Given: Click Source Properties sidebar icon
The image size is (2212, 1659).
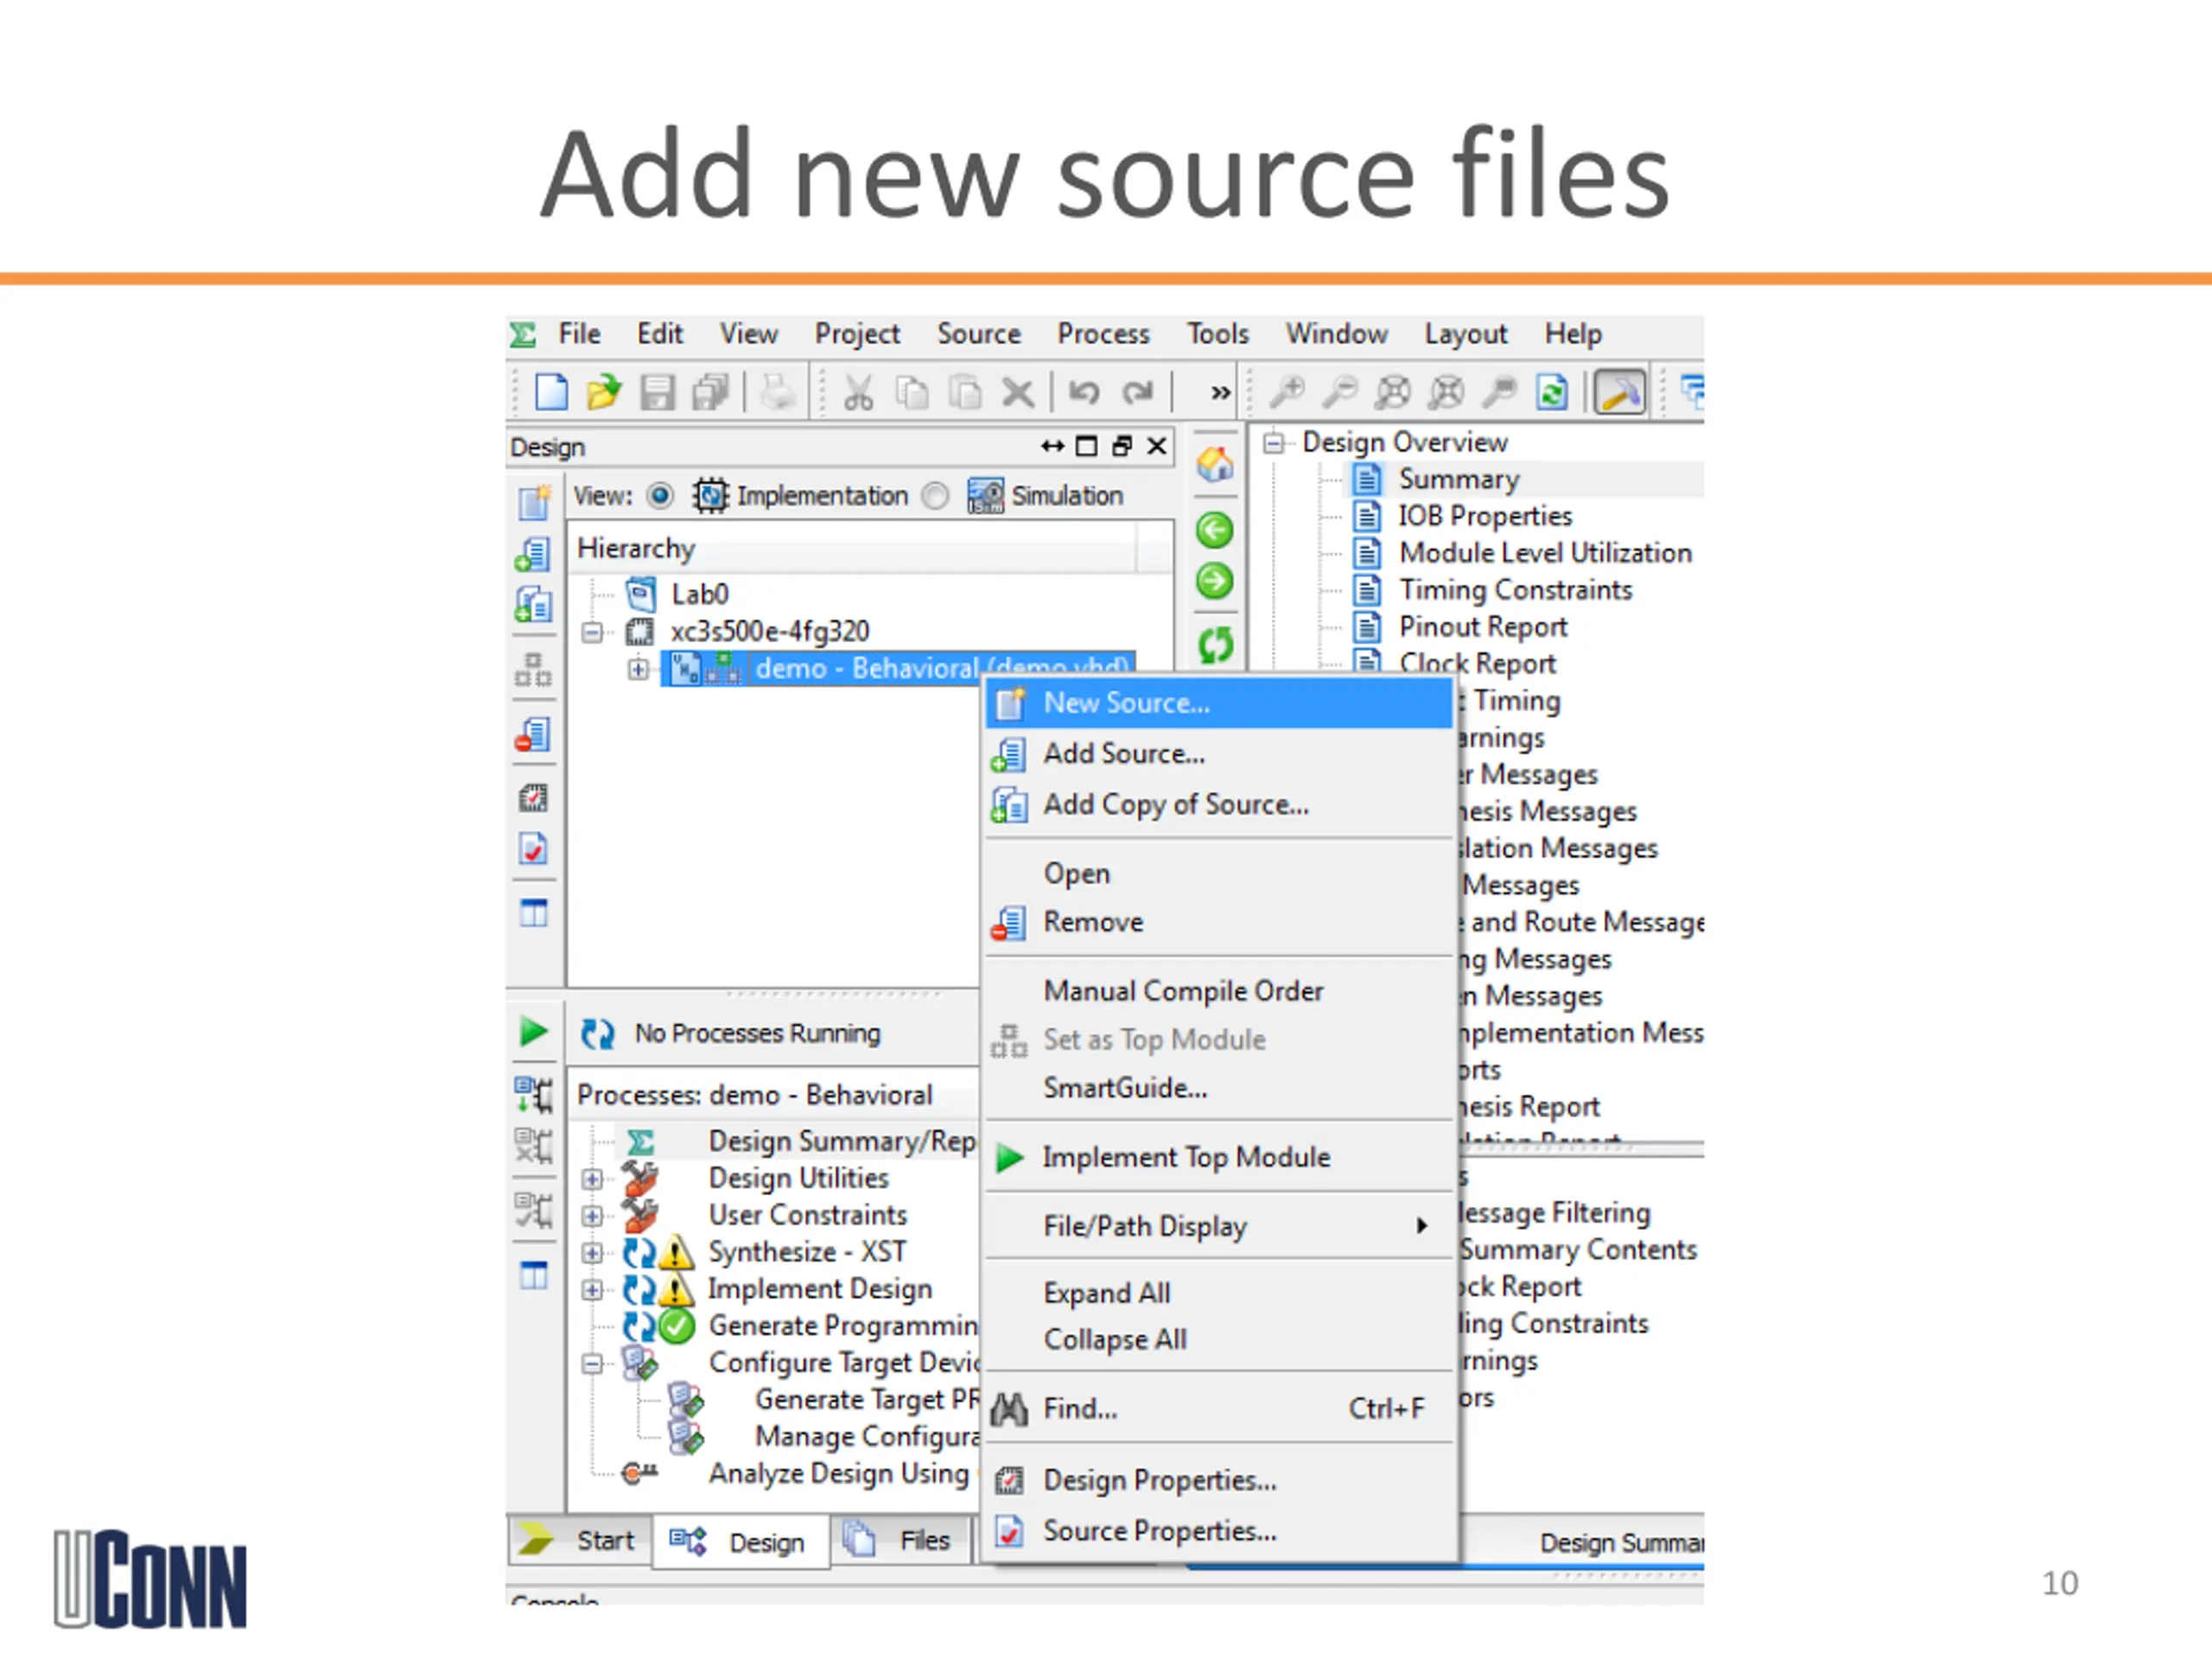Looking at the screenshot, I should click(533, 849).
